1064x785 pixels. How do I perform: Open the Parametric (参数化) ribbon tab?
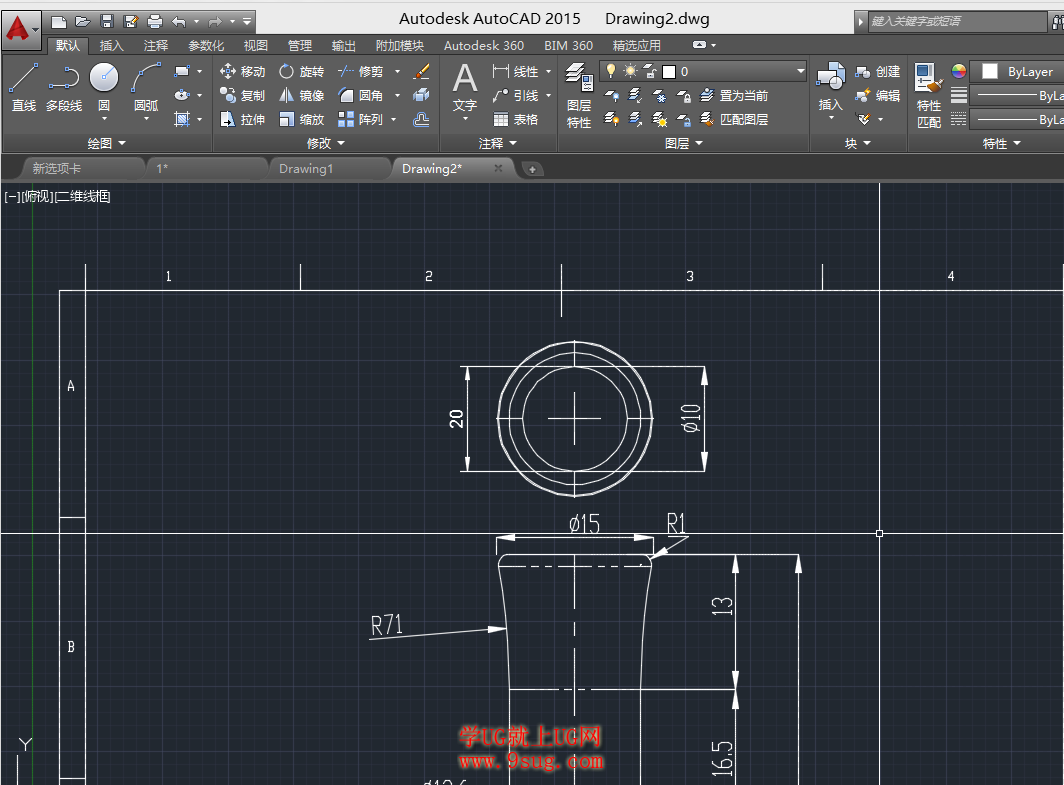point(206,45)
